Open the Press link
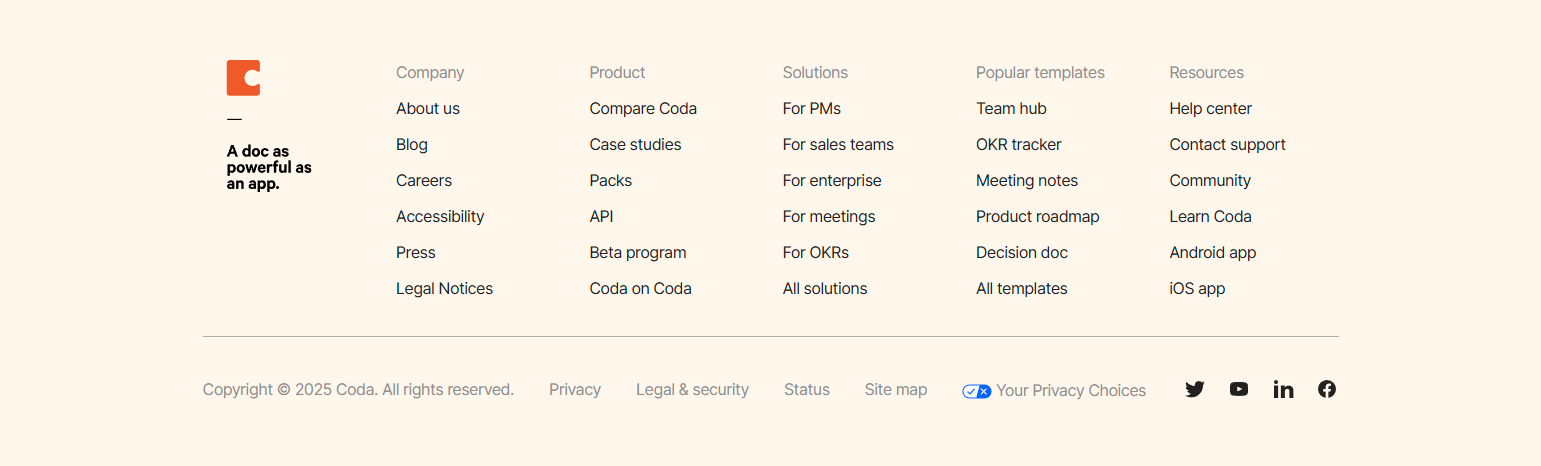 coord(416,252)
